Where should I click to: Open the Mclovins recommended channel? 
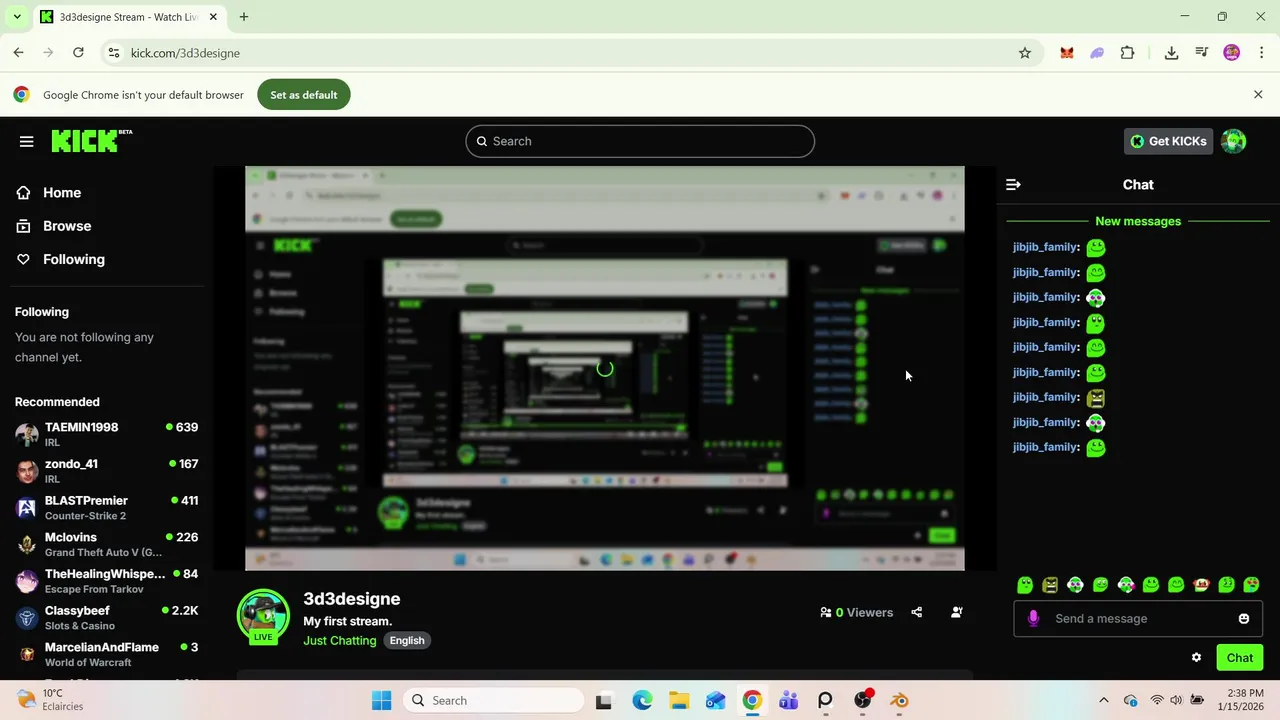pos(106,544)
